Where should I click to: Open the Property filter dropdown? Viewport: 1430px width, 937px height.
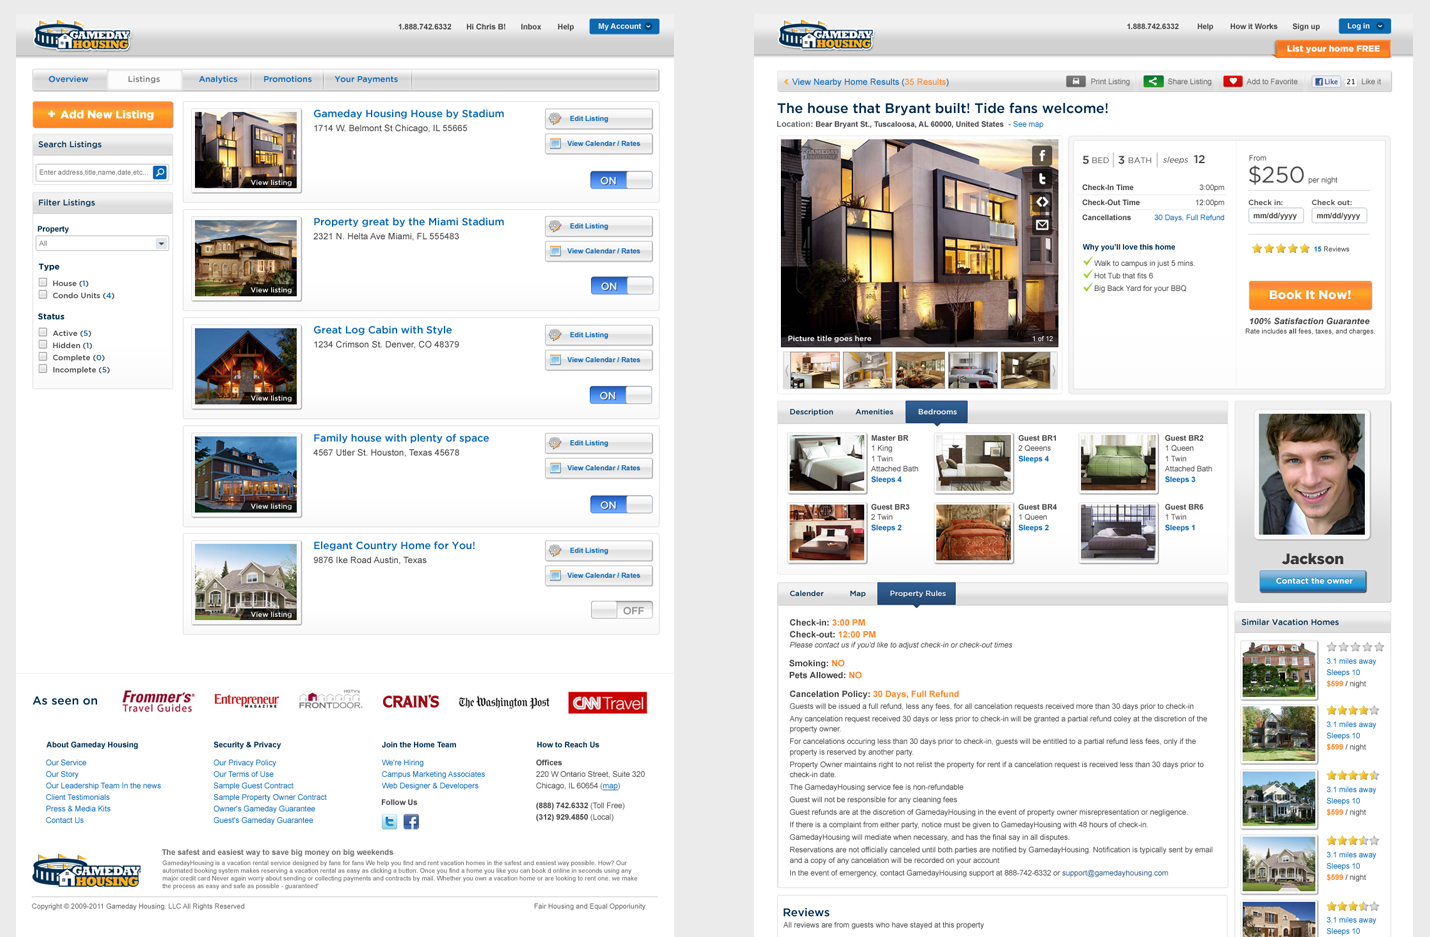(x=102, y=243)
